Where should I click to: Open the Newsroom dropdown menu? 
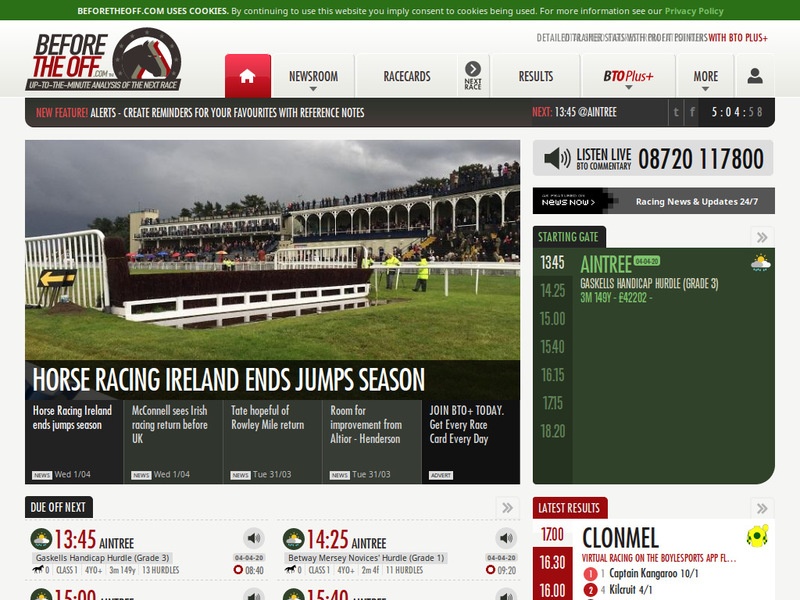pyautogui.click(x=313, y=77)
